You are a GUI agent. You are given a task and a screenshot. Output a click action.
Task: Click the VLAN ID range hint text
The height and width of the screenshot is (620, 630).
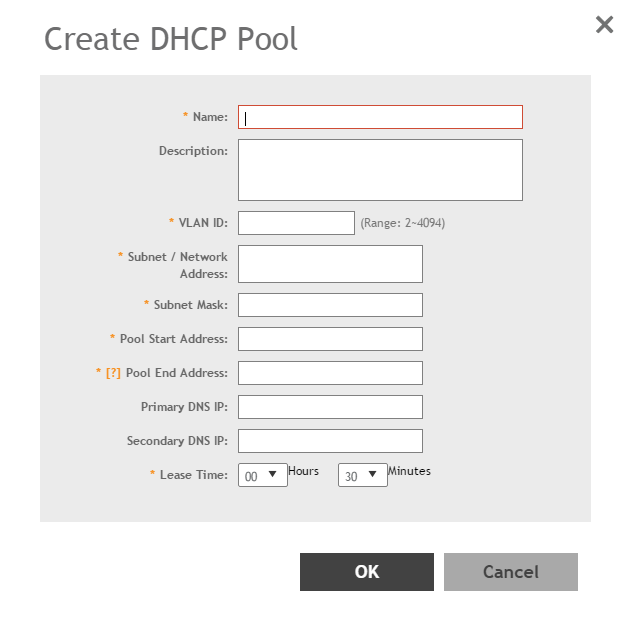tap(402, 223)
